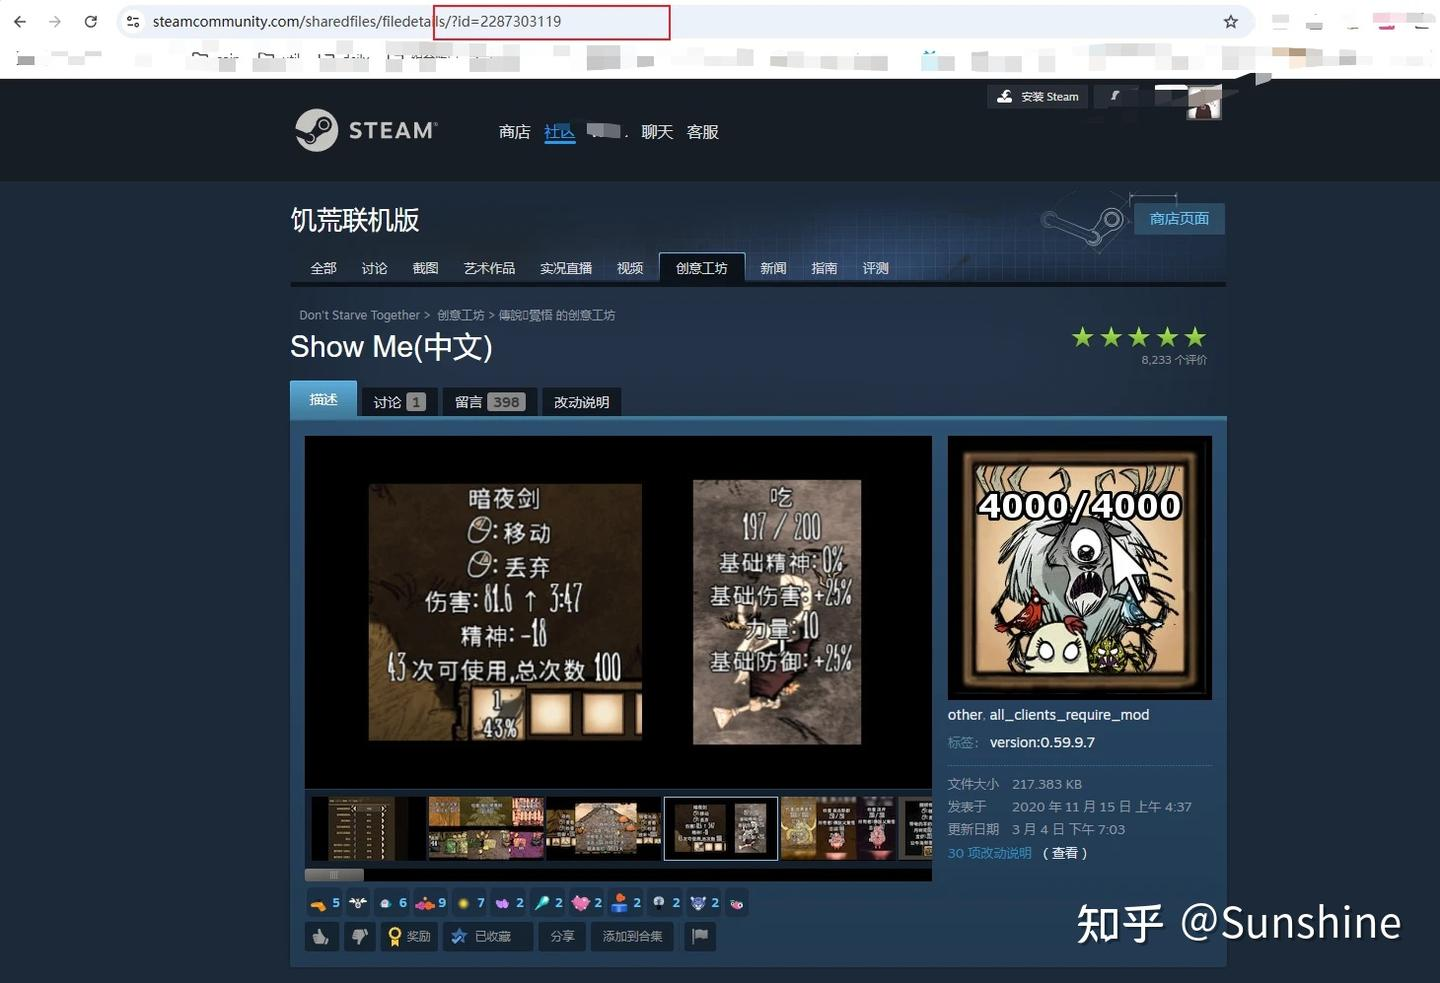
Task: Click the report flag icon
Action: point(700,936)
